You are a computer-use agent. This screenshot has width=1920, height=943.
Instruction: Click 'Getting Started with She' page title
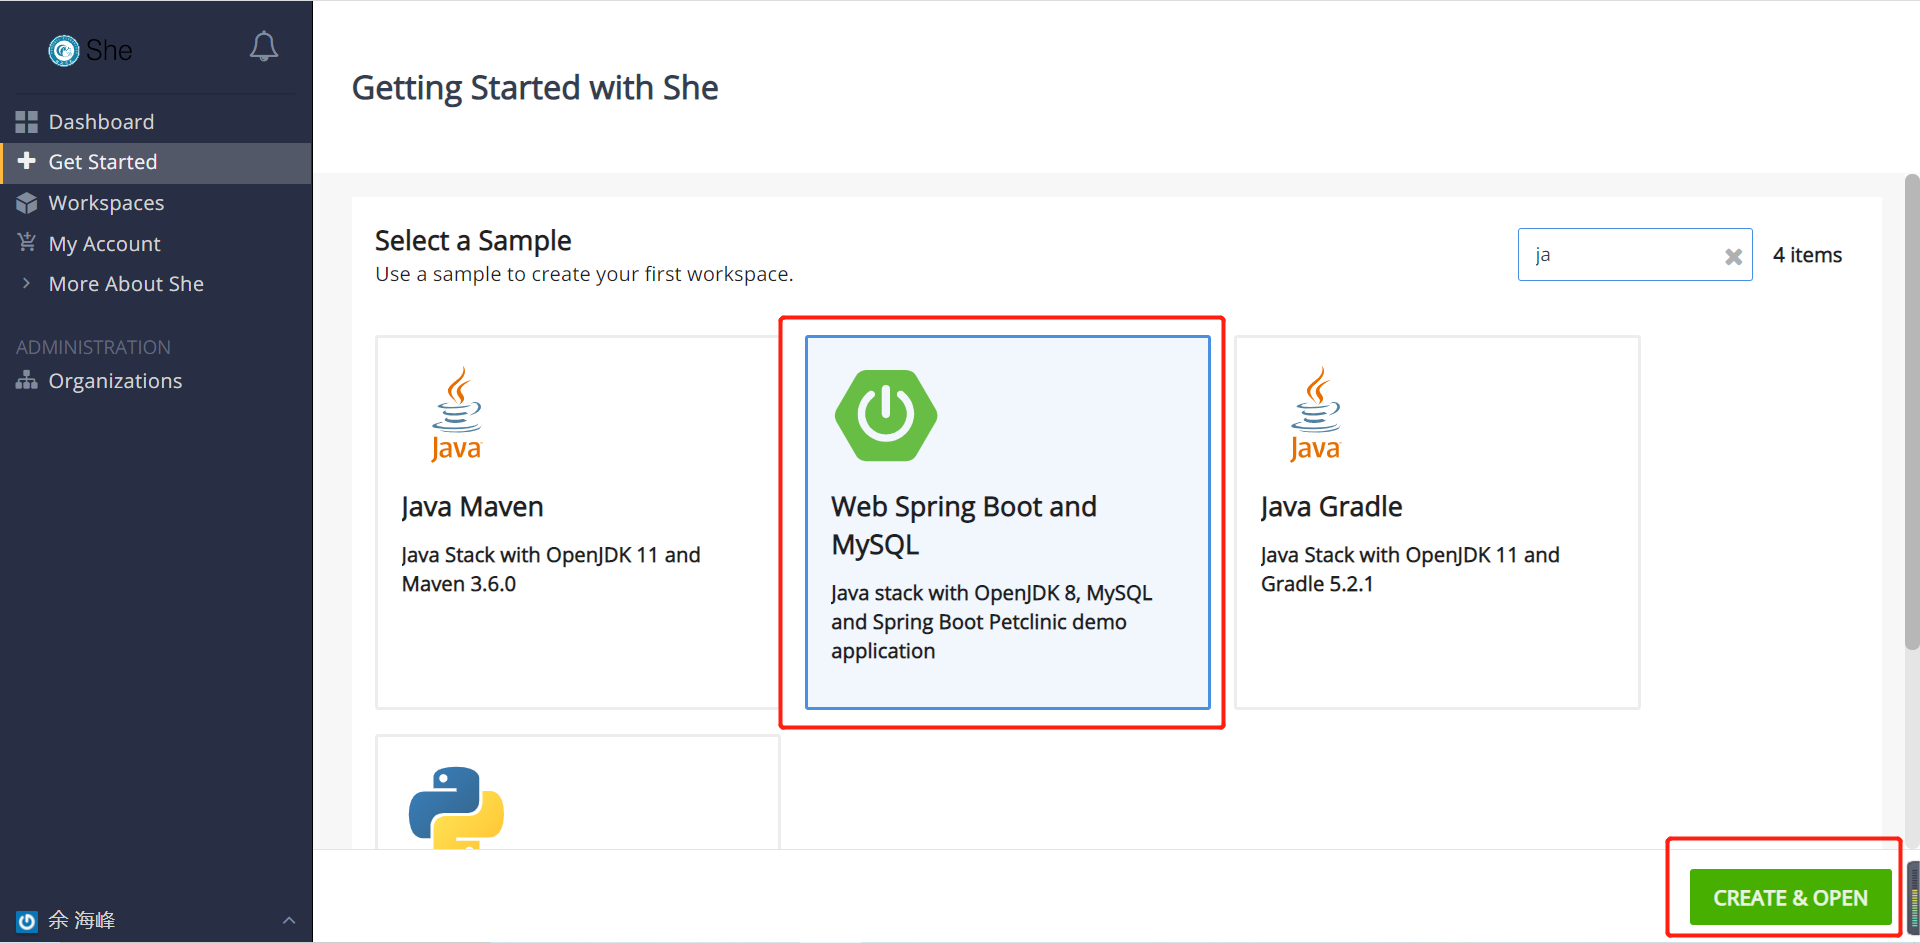[x=535, y=88]
